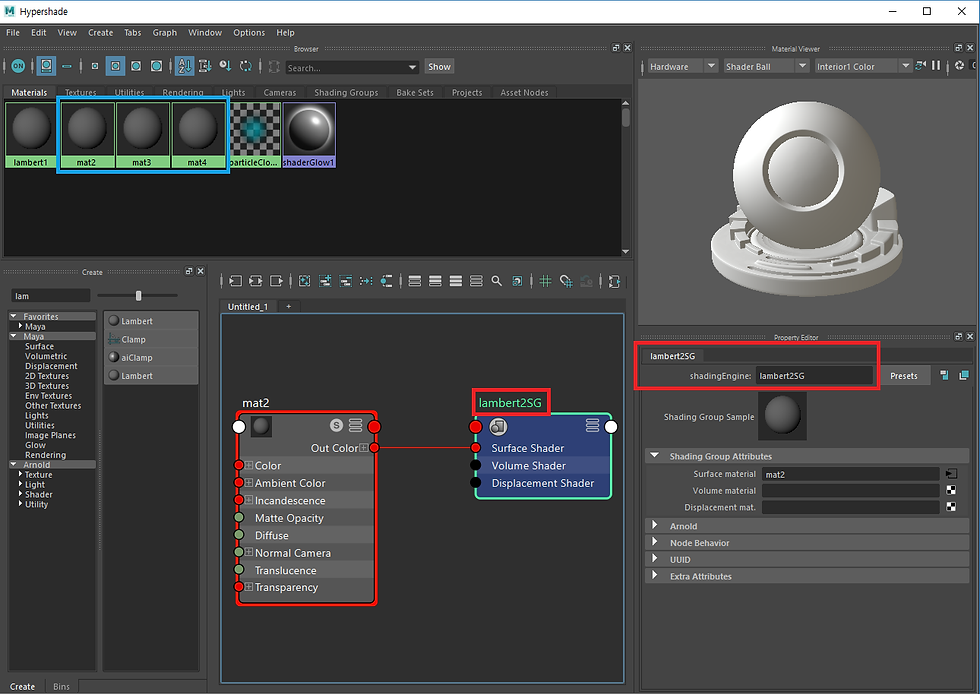
Task: Sort Browser materials by name A-Z
Action: coord(184,66)
